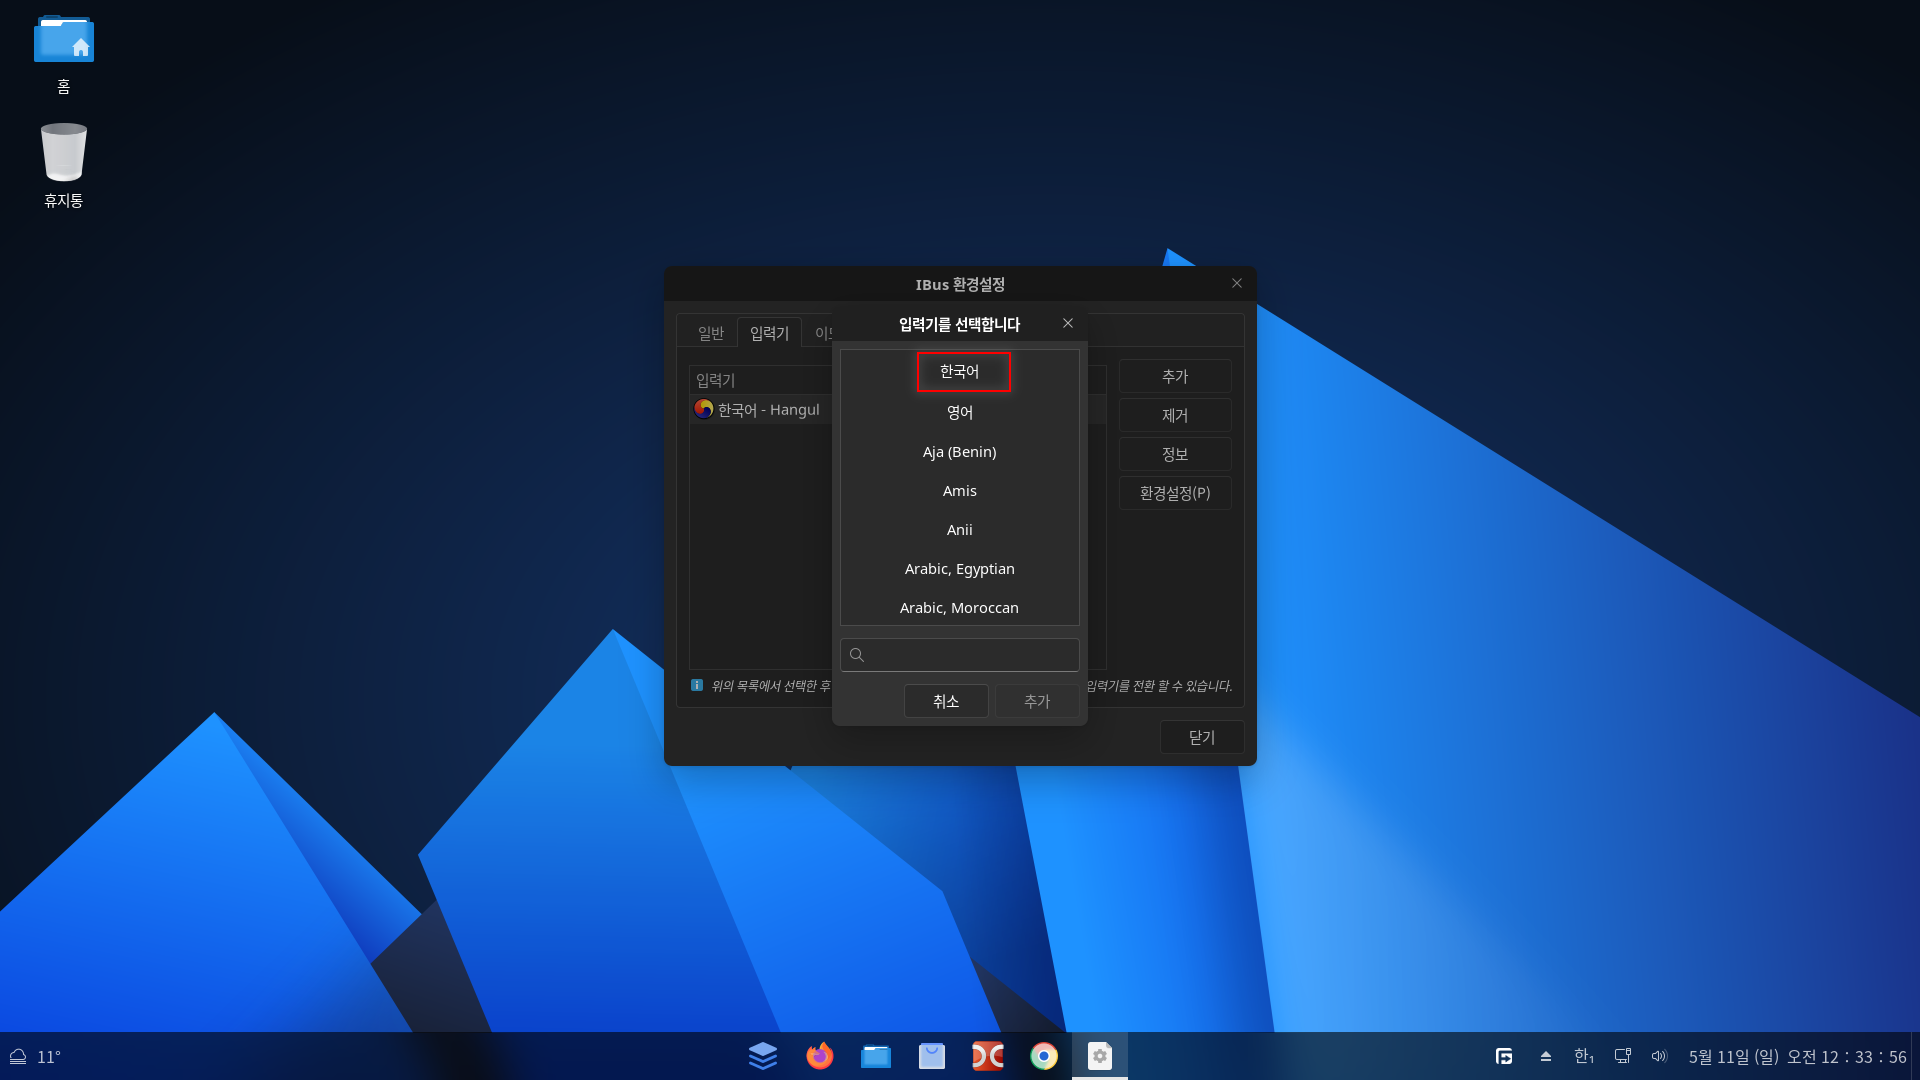Click the weather widget in taskbar
Viewport: 1920px width, 1080px height.
pyautogui.click(x=35, y=1057)
